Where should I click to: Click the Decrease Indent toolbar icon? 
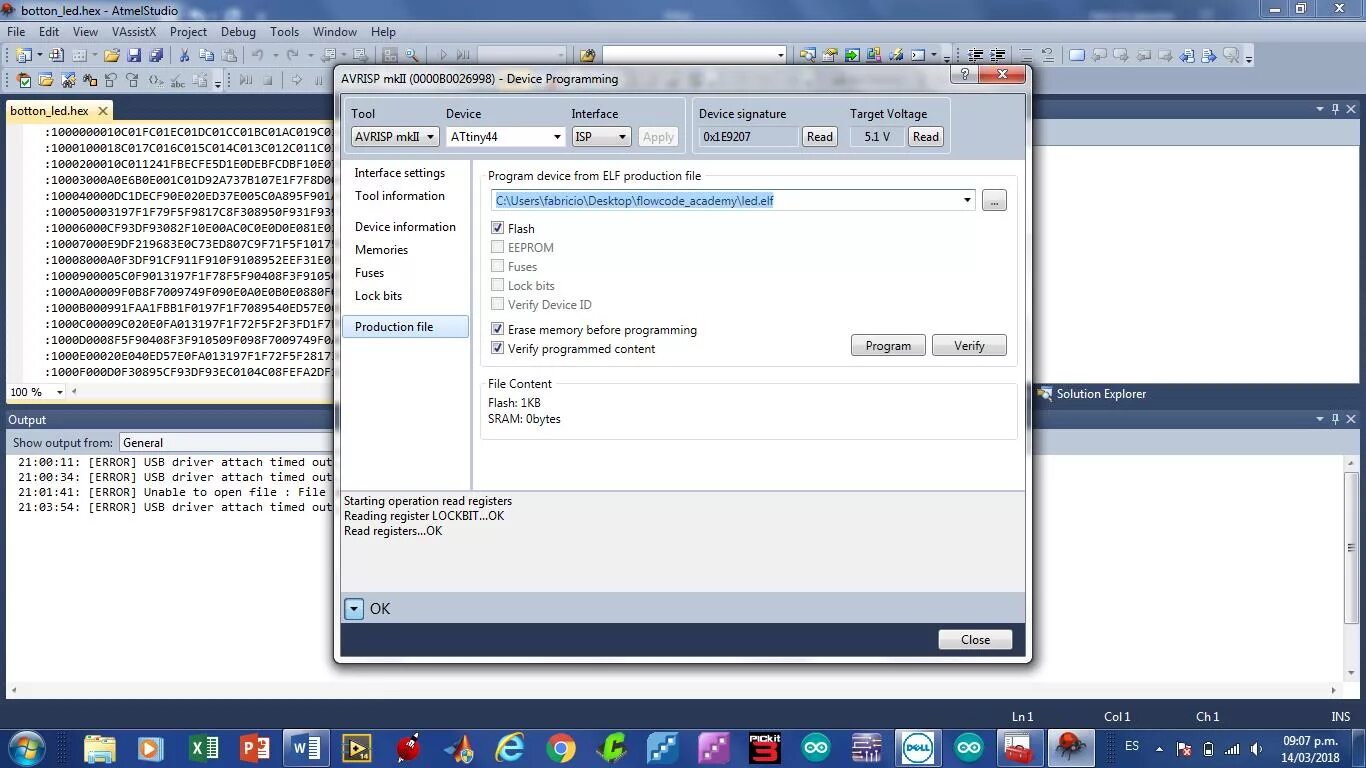click(975, 55)
